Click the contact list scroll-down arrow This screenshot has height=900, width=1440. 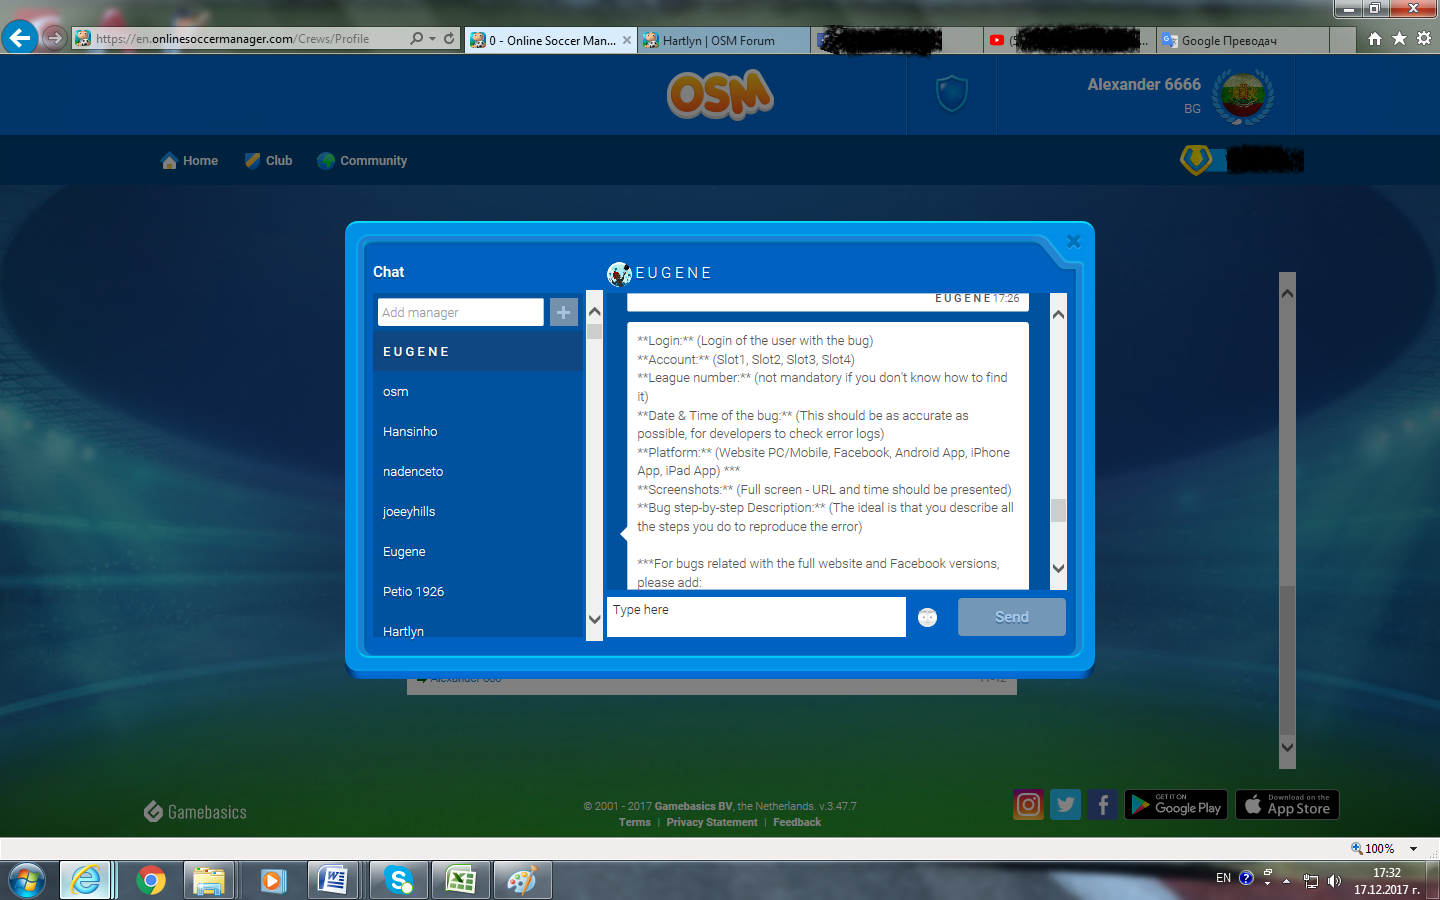[594, 619]
